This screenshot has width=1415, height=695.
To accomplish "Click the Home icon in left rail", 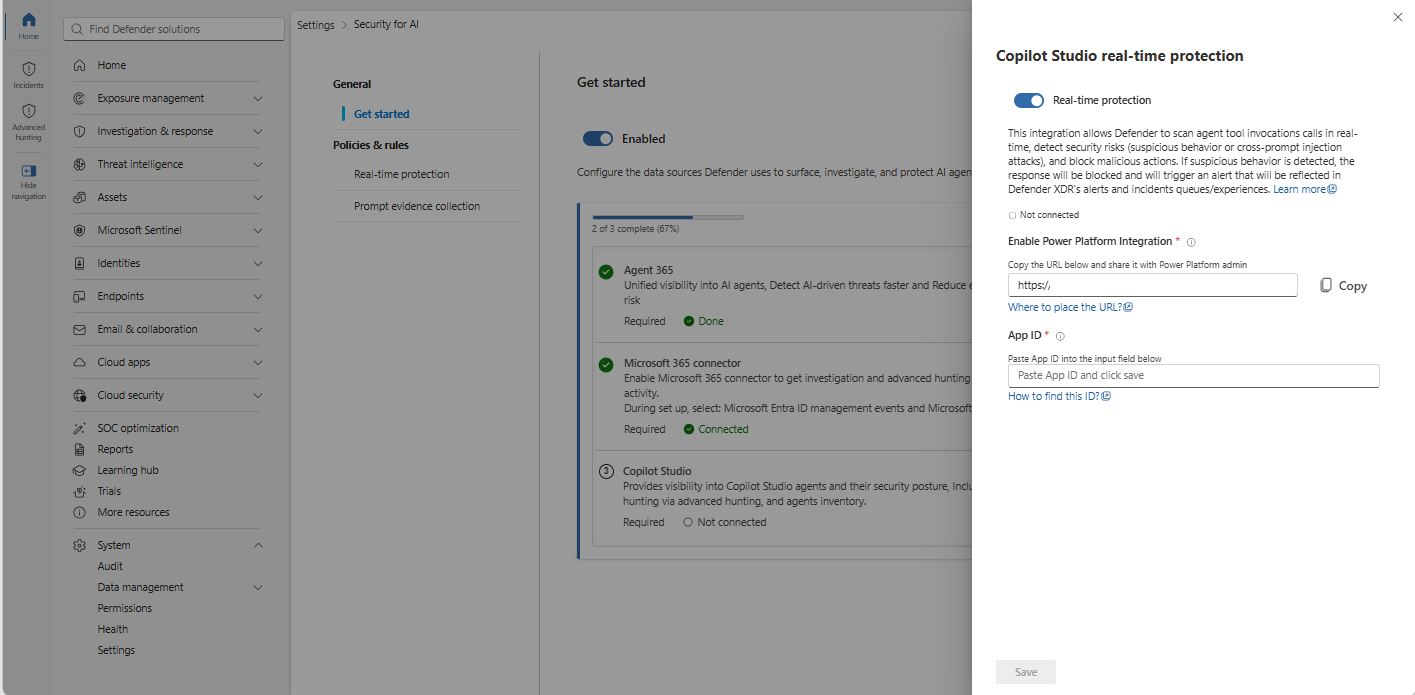I will tap(28, 20).
